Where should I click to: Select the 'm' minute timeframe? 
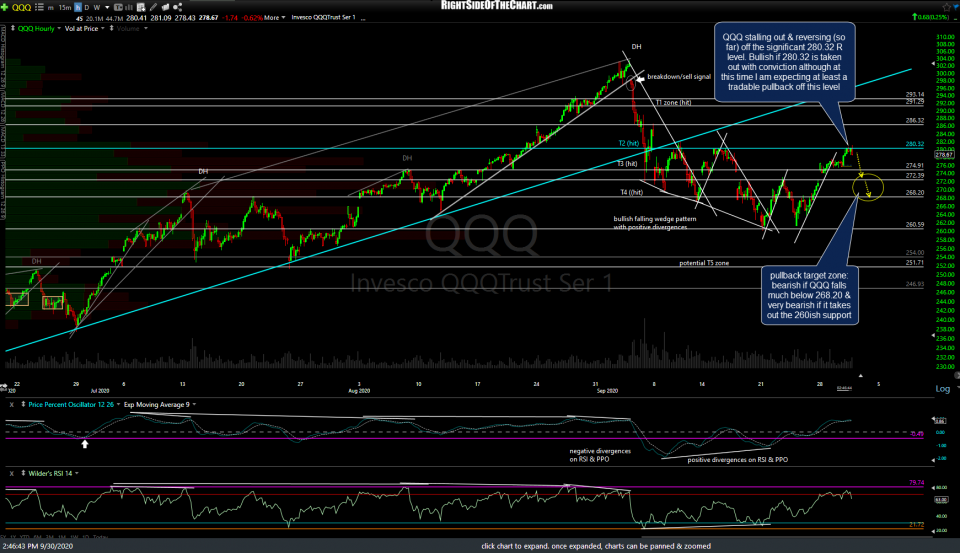tap(51, 7)
